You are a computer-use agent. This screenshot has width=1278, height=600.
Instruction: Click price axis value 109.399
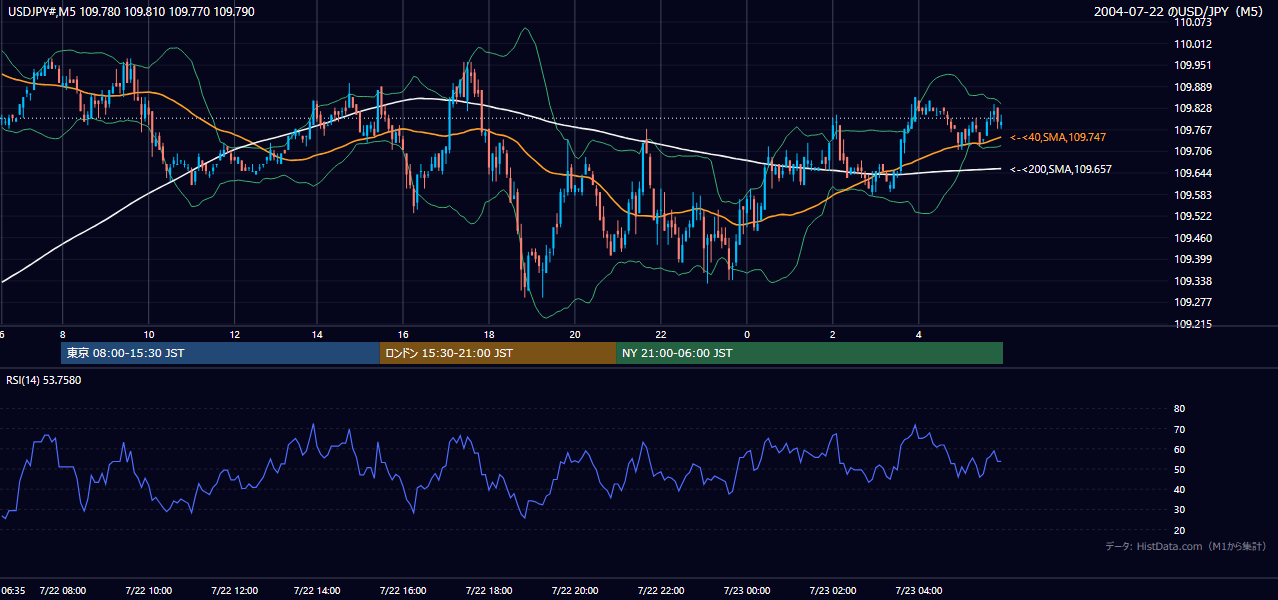[x=1194, y=259]
